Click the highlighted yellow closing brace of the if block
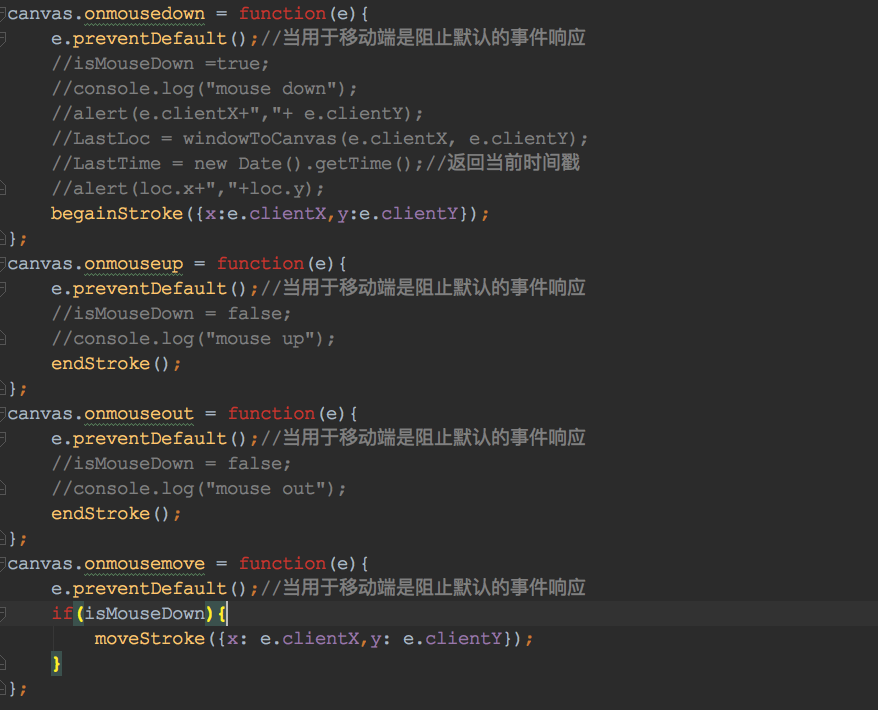The image size is (878, 710). 57,664
